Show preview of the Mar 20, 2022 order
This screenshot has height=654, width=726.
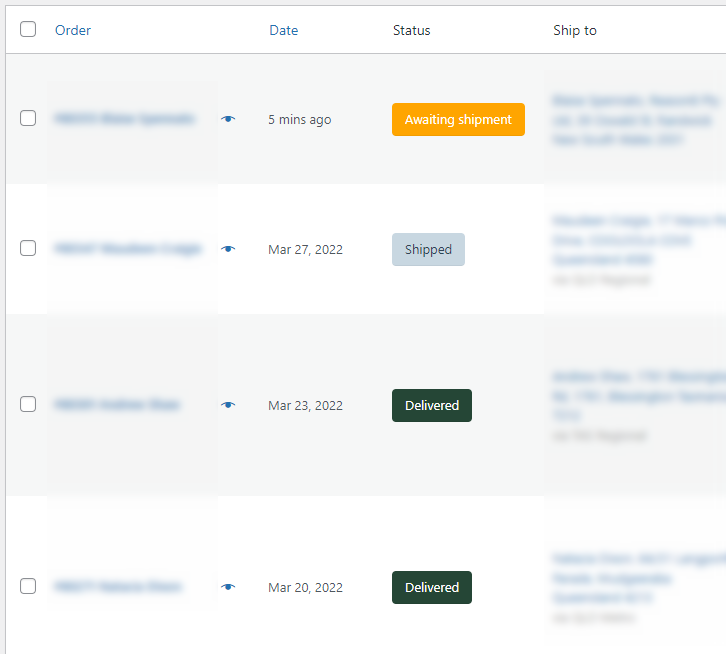[x=228, y=587]
